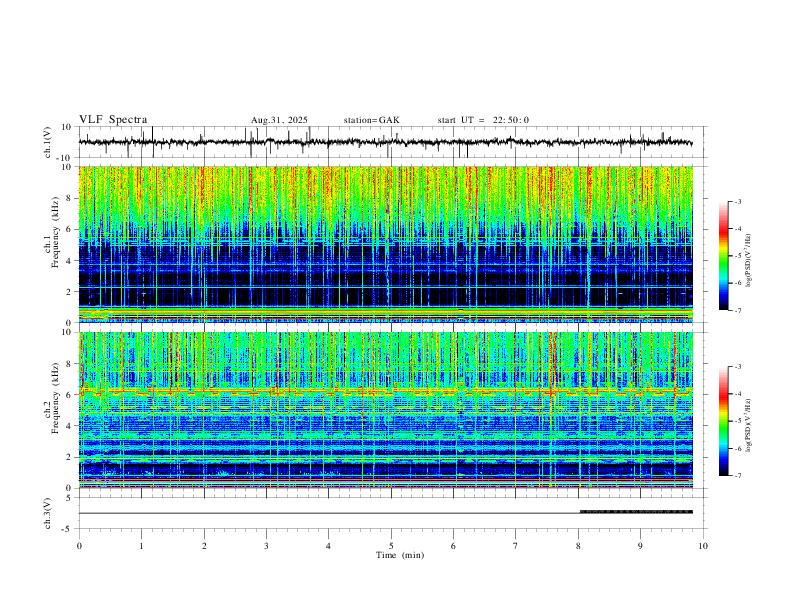Click the time axis tick label "10"
792x612 pixels.
[x=703, y=546]
